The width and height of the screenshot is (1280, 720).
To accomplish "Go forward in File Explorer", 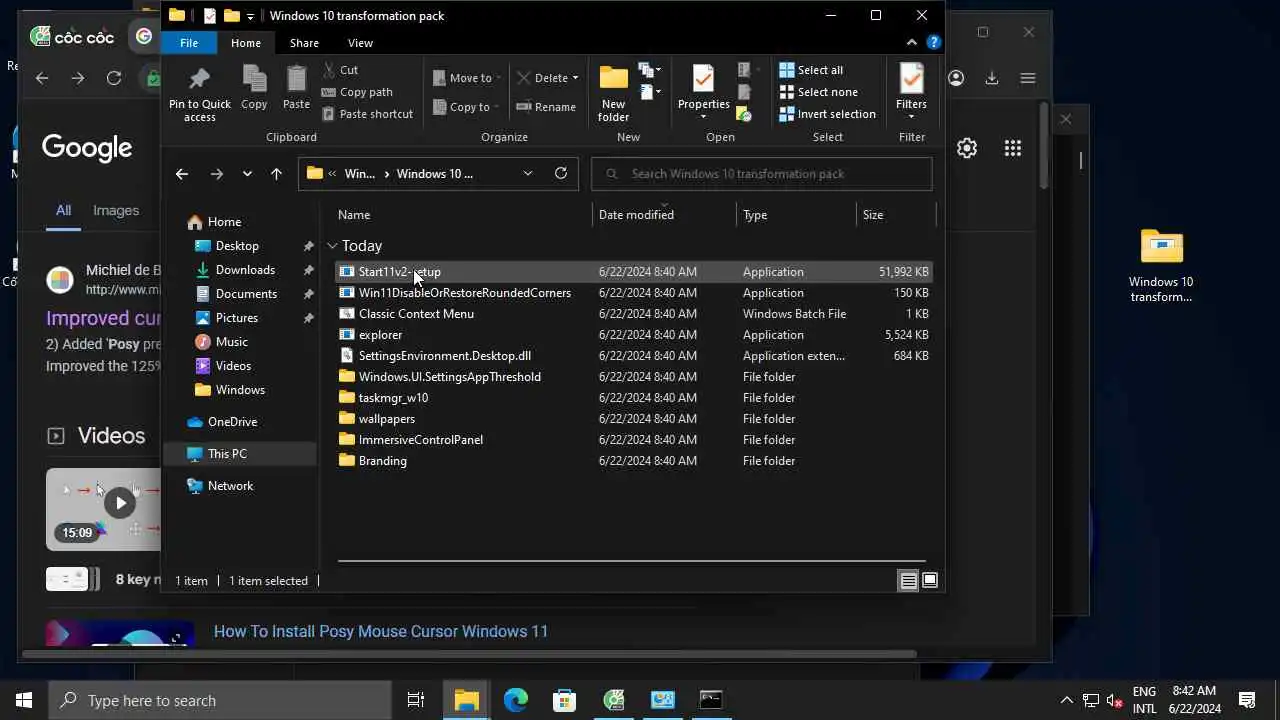I will pos(216,174).
